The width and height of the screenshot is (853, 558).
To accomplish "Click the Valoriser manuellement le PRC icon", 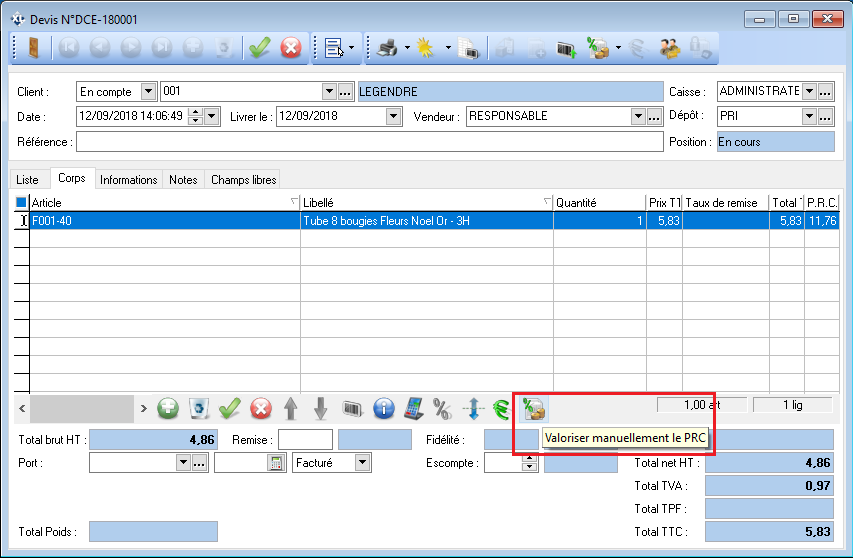I will [x=533, y=408].
